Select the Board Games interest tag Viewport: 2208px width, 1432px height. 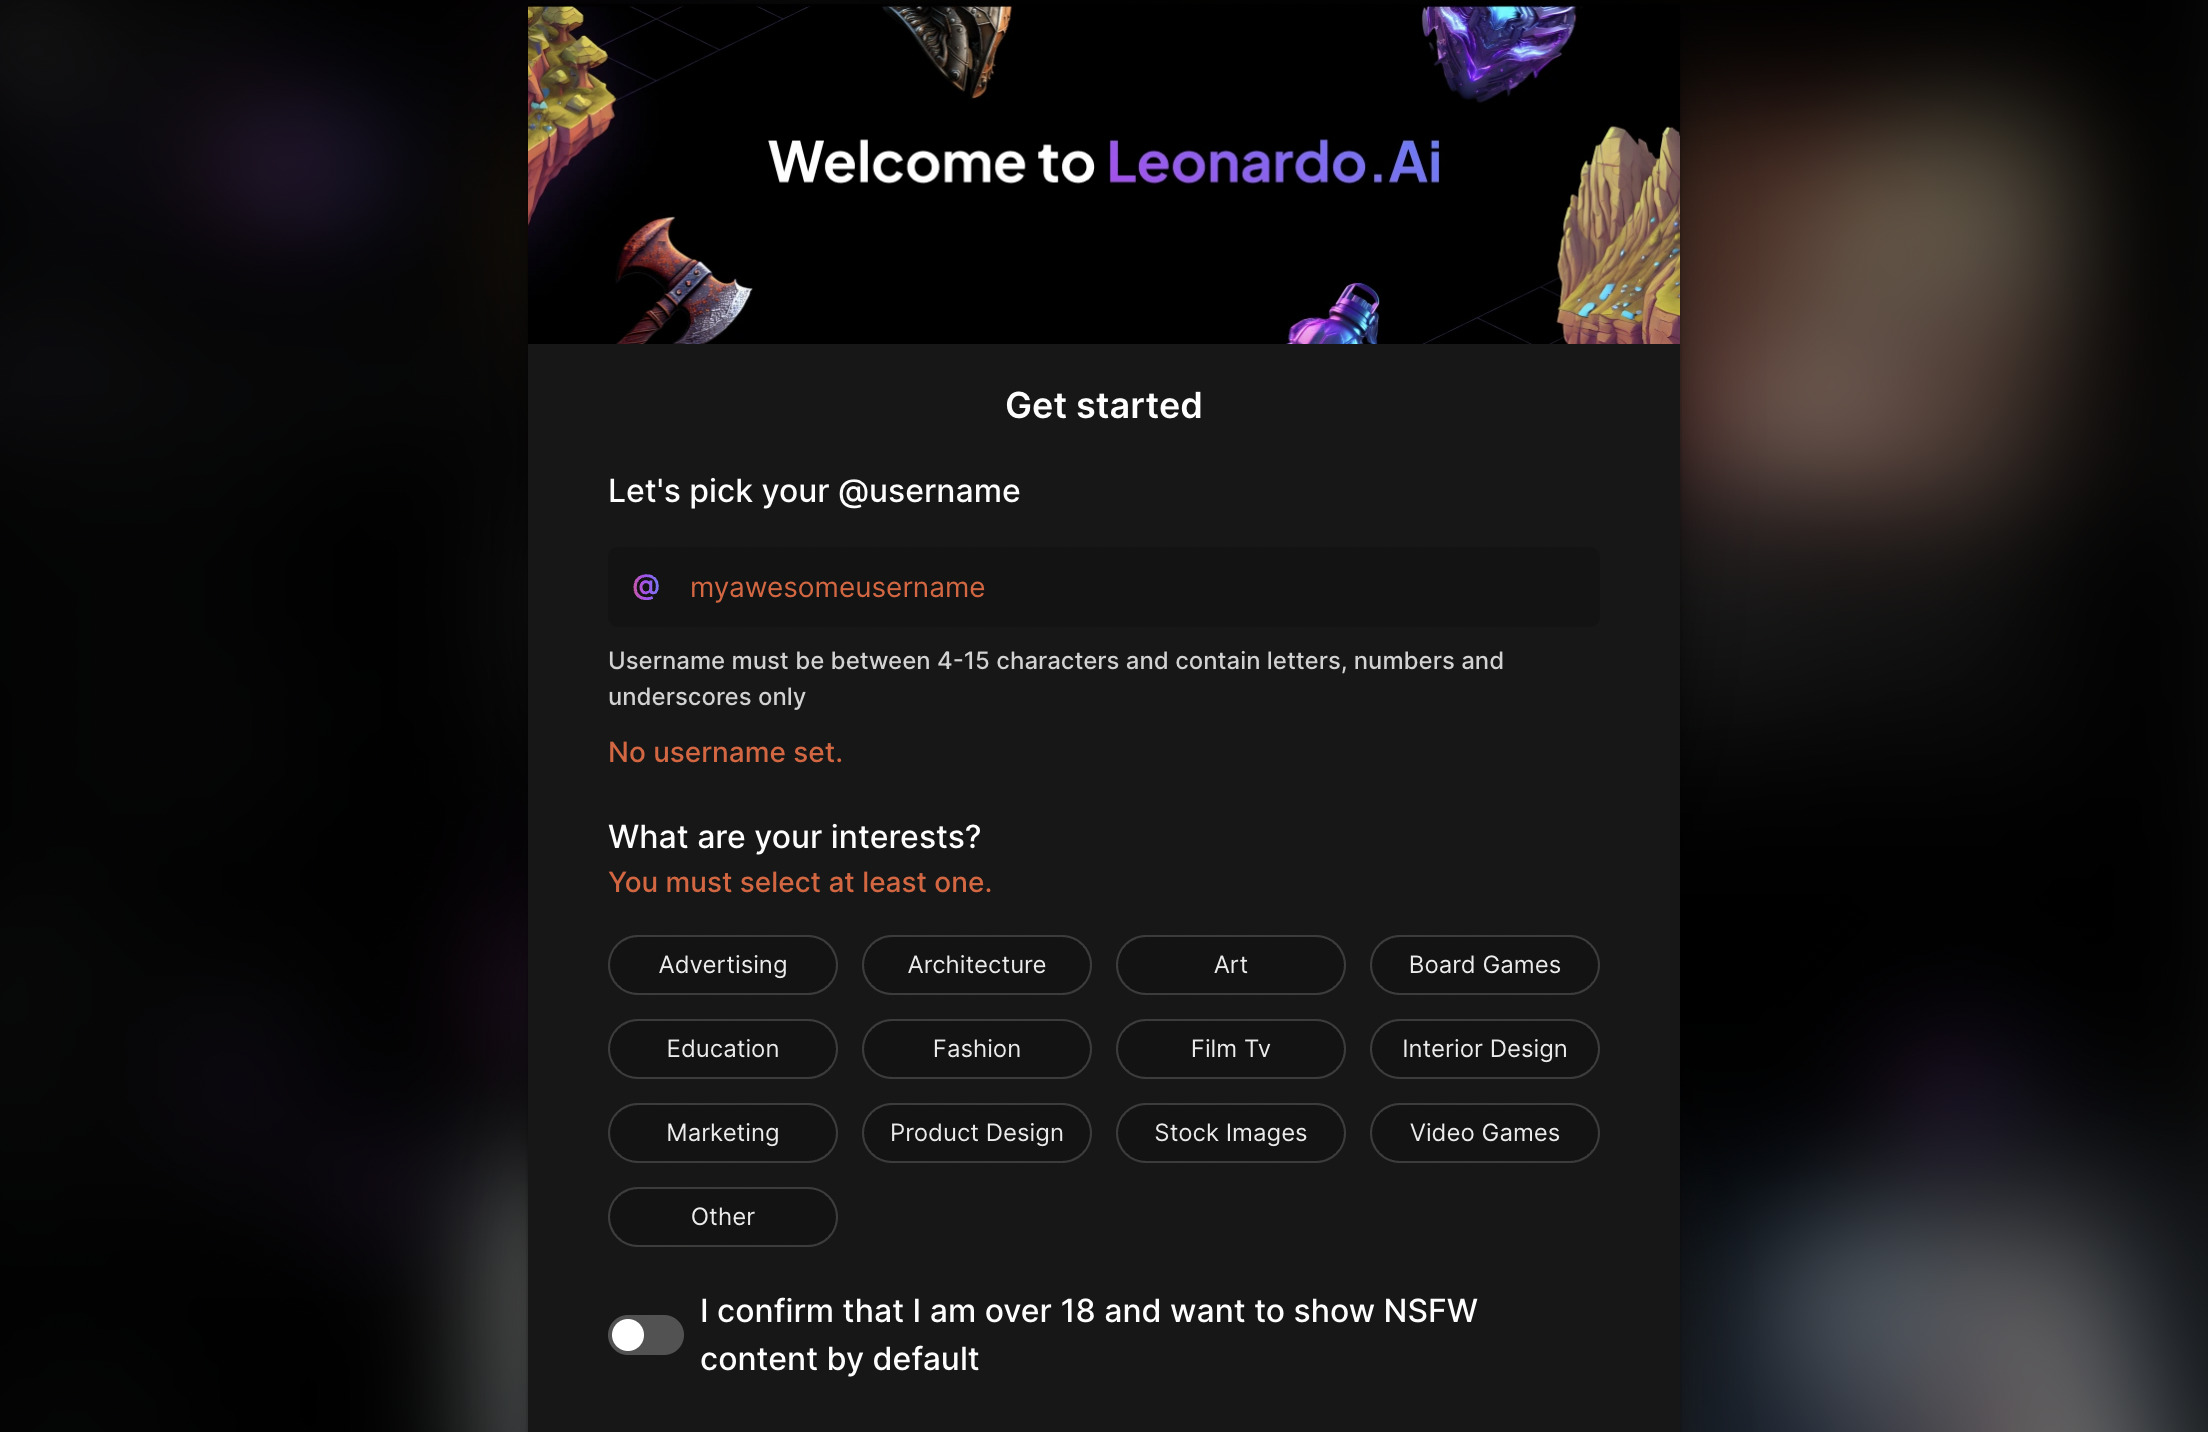click(x=1484, y=965)
